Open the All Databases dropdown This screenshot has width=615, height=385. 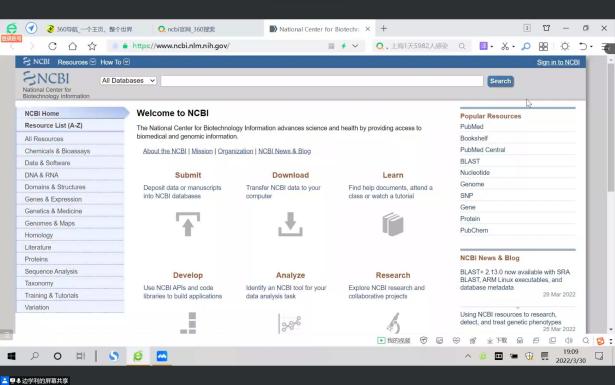point(128,80)
